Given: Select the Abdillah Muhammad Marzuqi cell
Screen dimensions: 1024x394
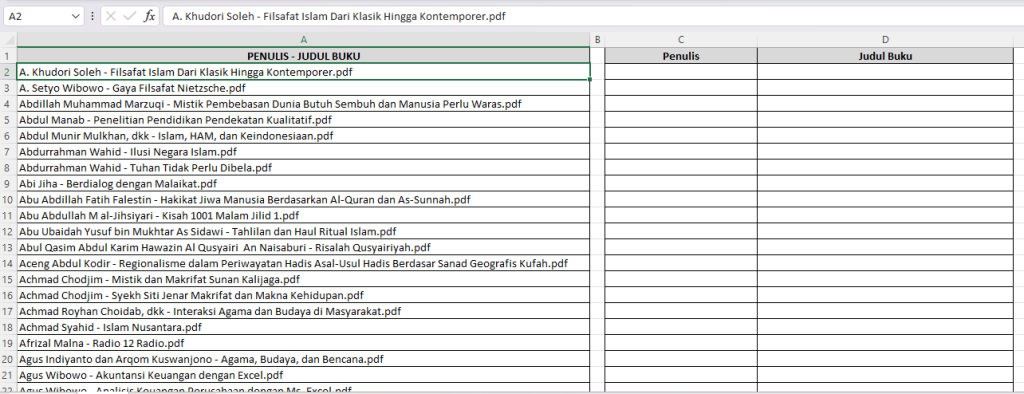Looking at the screenshot, I should tap(304, 104).
